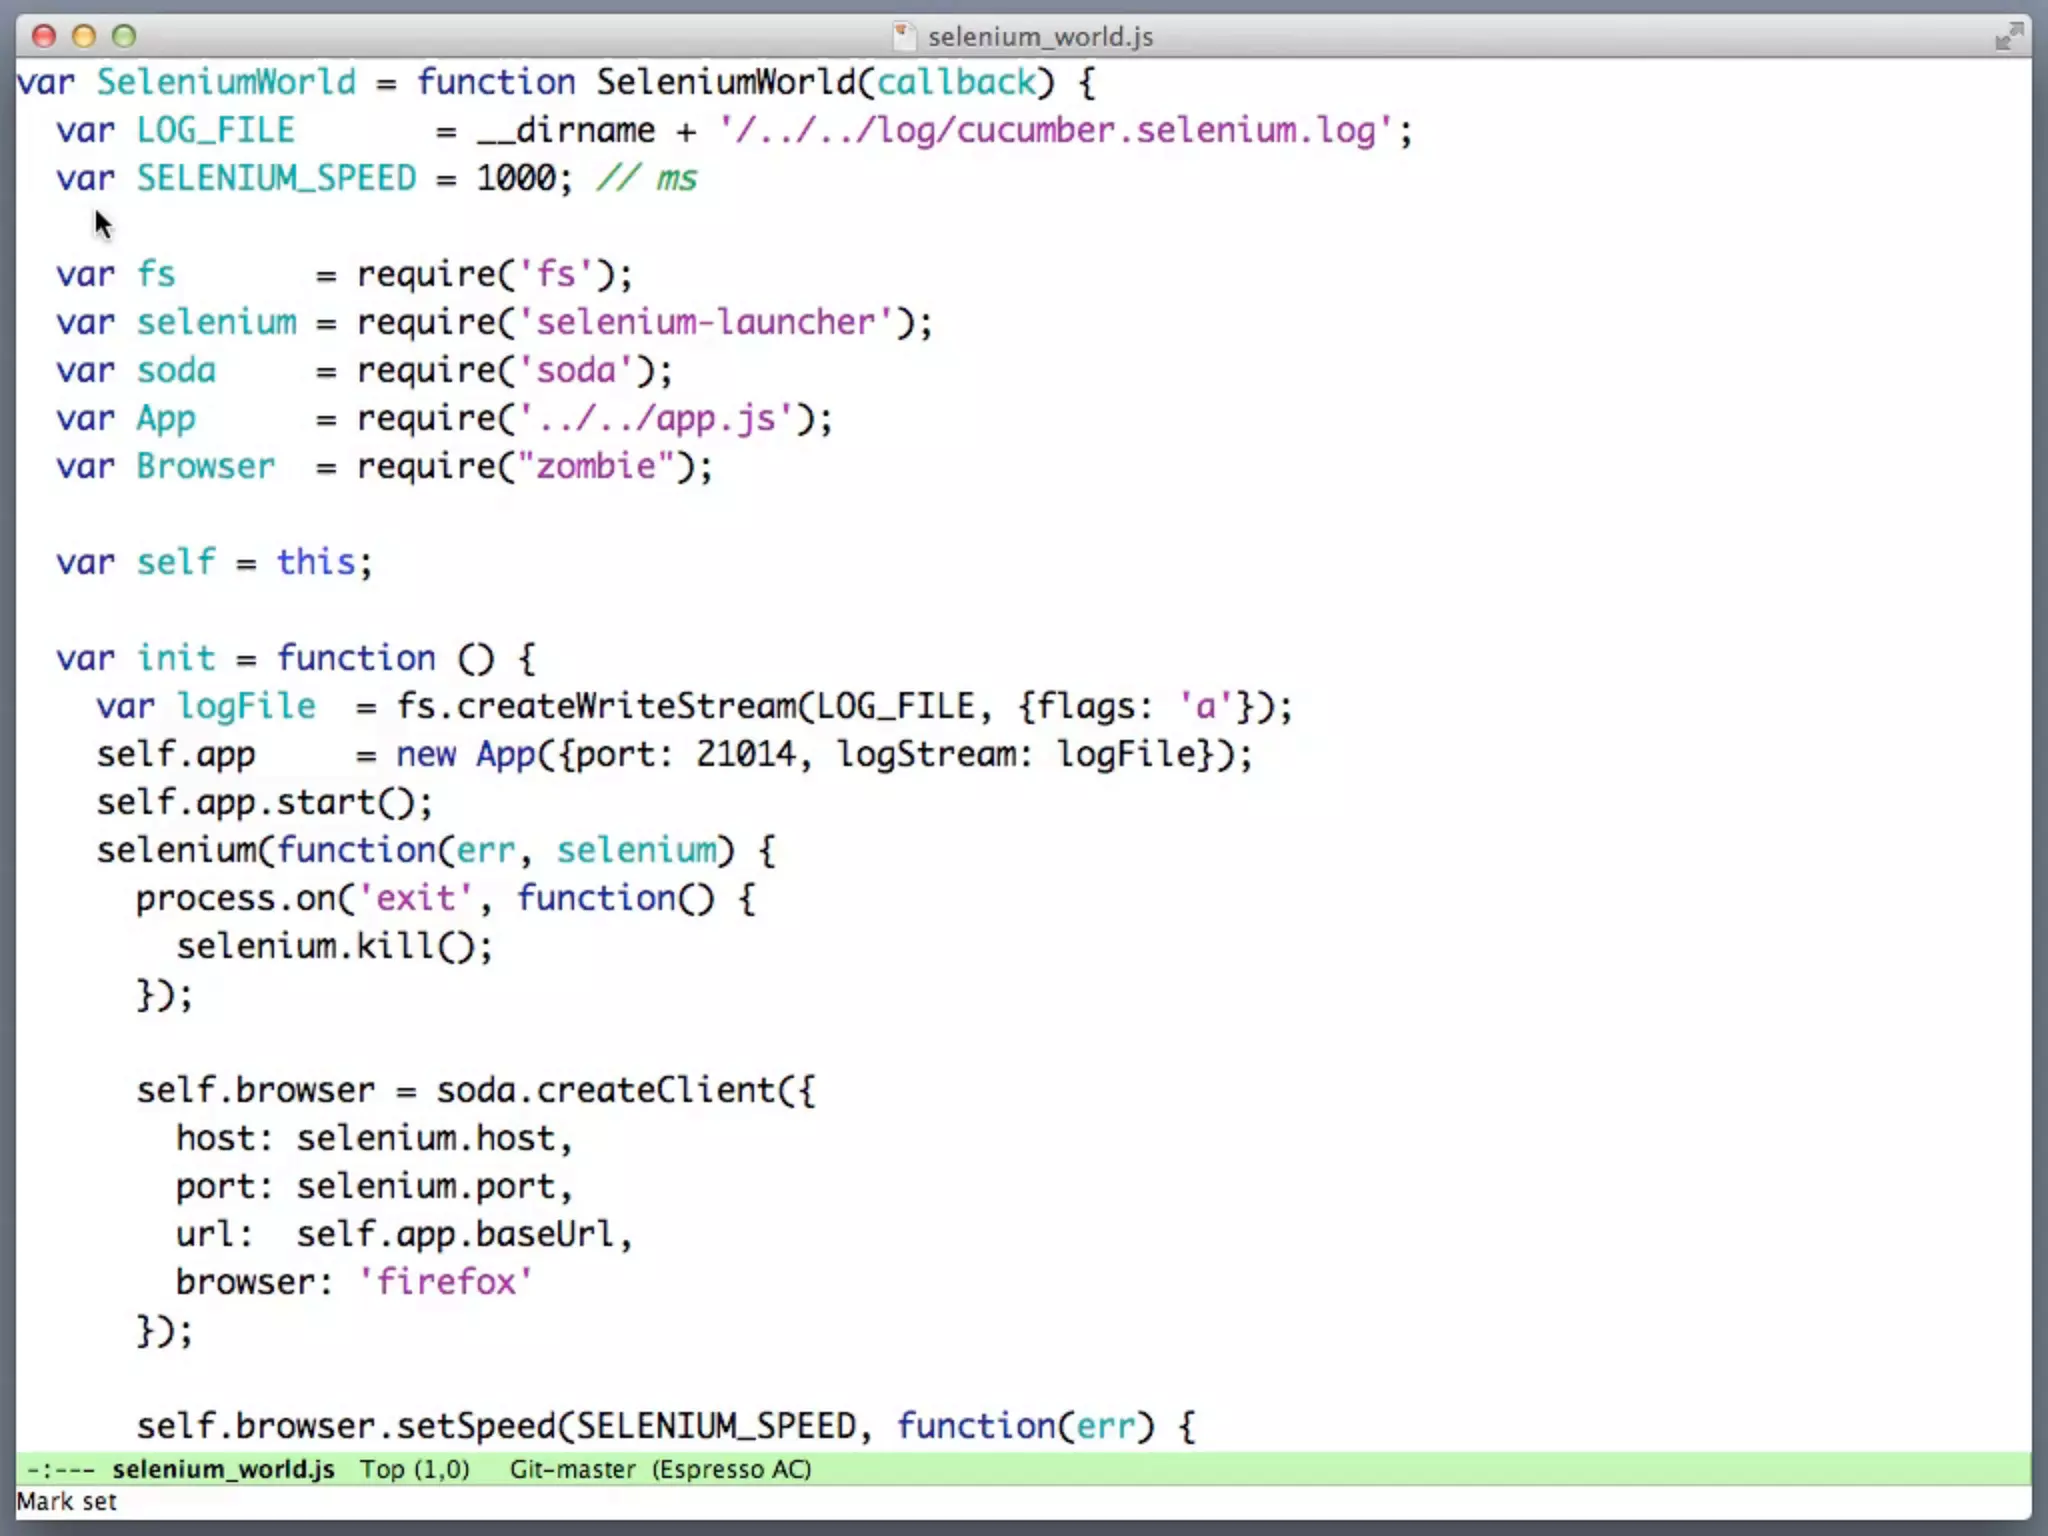Click the "zombie" require string
The width and height of the screenshot is (2048, 1536).
tap(596, 466)
